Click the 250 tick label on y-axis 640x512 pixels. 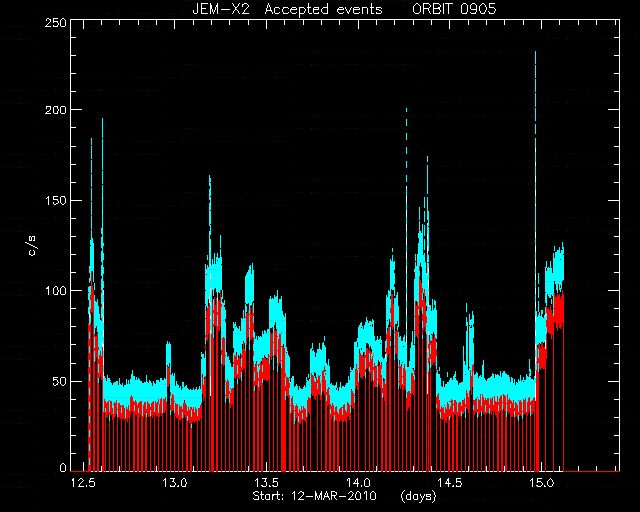[54, 23]
